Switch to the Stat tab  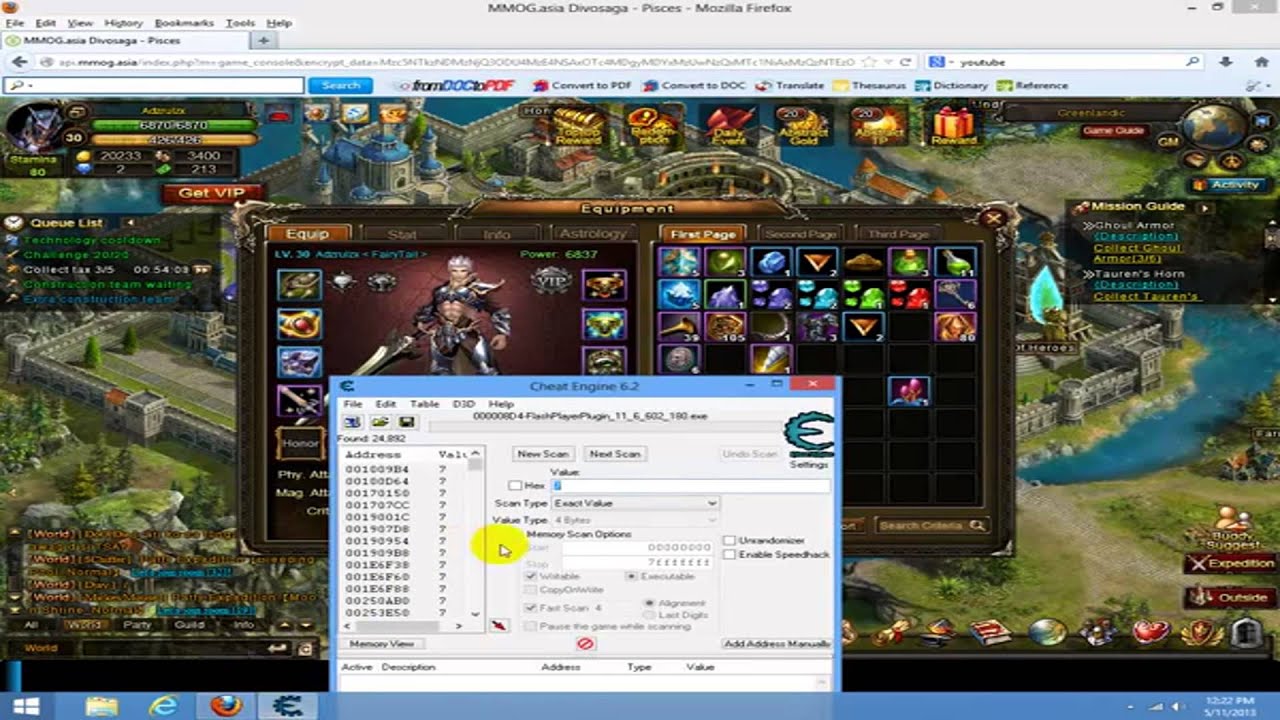pyautogui.click(x=401, y=234)
